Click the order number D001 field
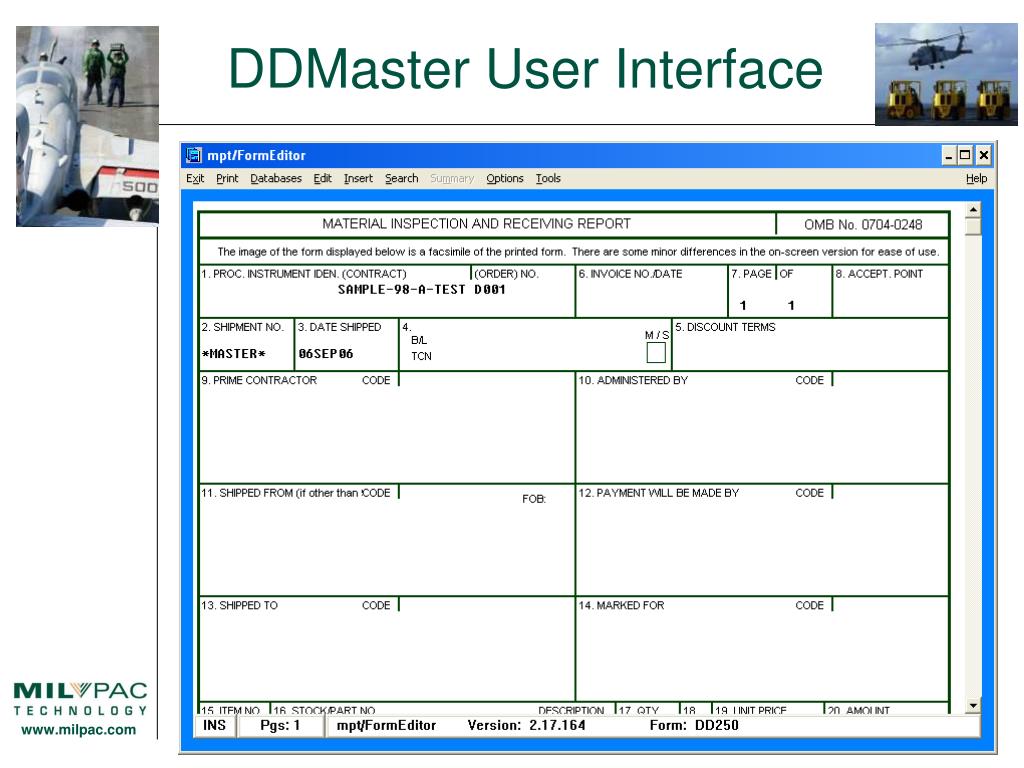This screenshot has width=1024, height=768. (490, 290)
